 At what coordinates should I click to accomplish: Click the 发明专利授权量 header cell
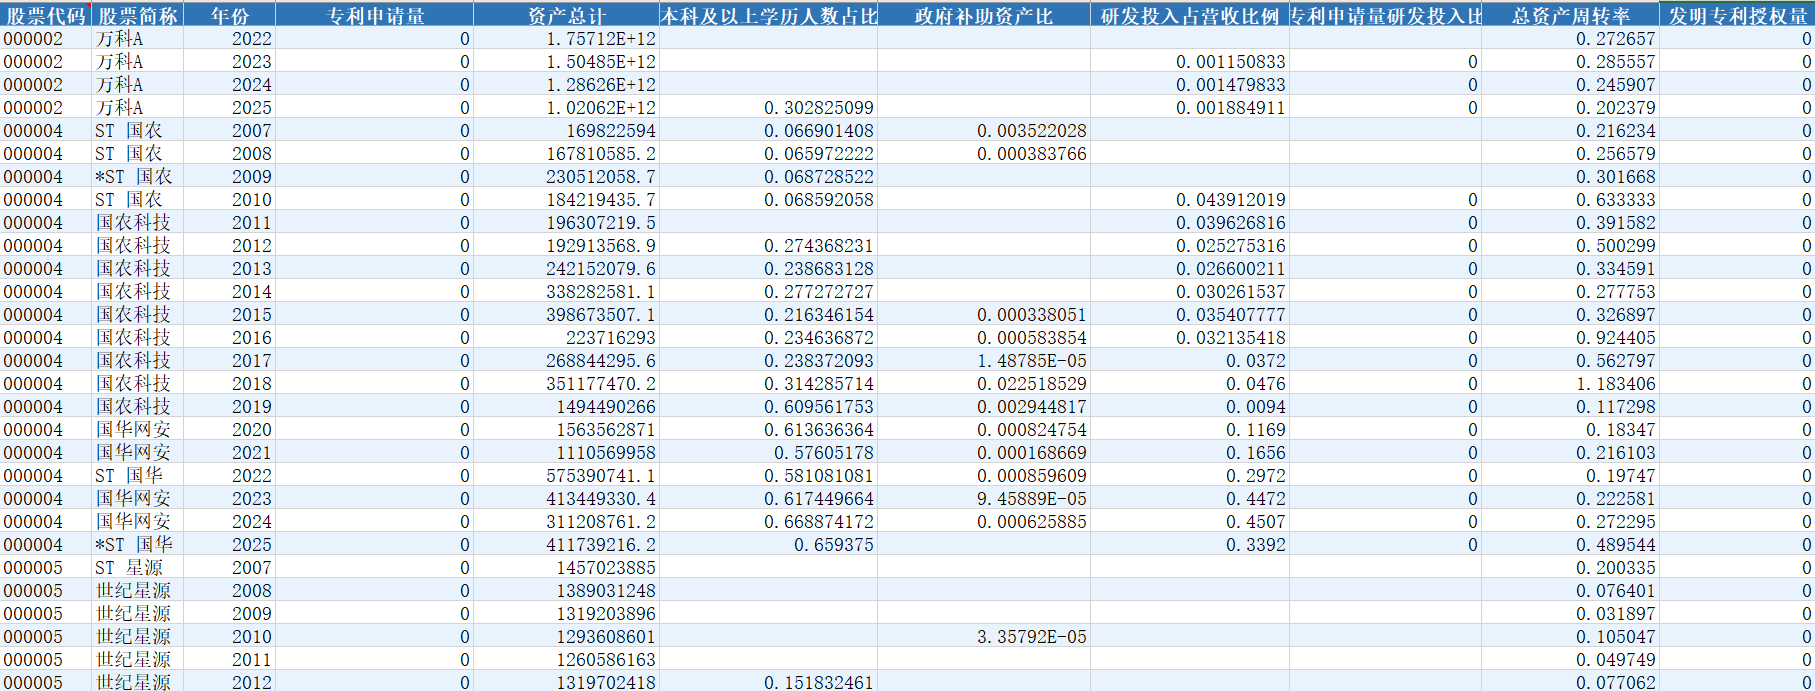(x=1737, y=15)
